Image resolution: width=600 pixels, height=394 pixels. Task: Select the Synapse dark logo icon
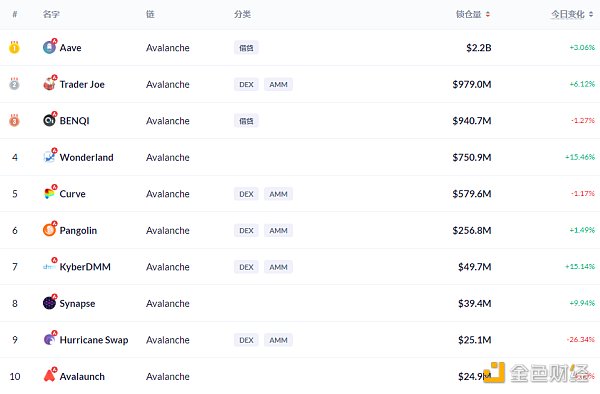(x=49, y=302)
